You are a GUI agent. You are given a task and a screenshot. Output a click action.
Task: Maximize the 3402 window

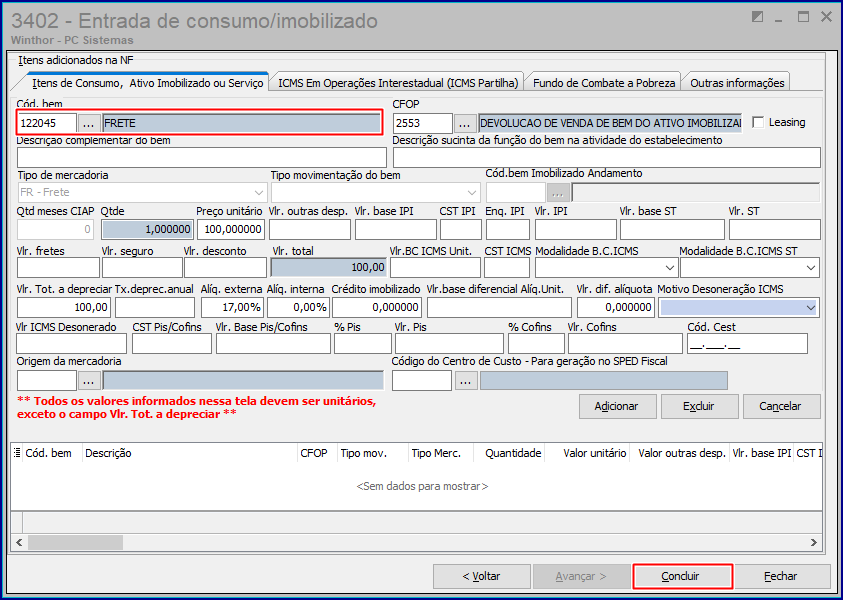(x=803, y=17)
